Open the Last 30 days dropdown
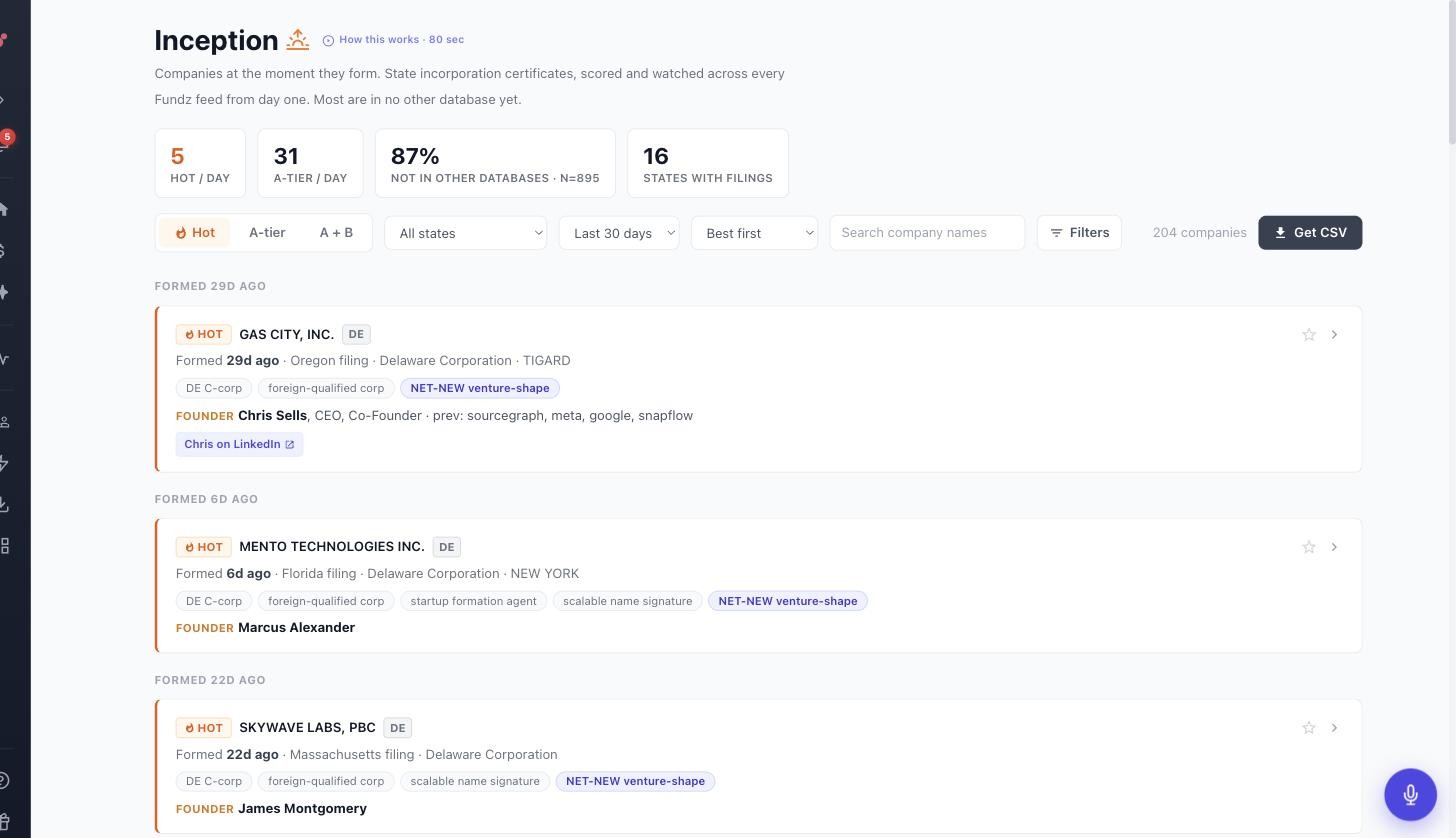This screenshot has width=1456, height=838. tap(619, 233)
